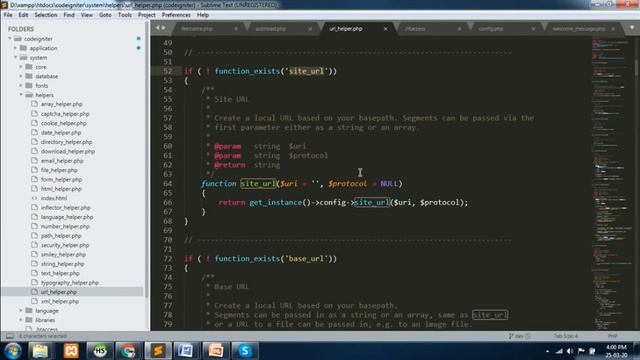Close the url_helper.php tab

click(385, 29)
